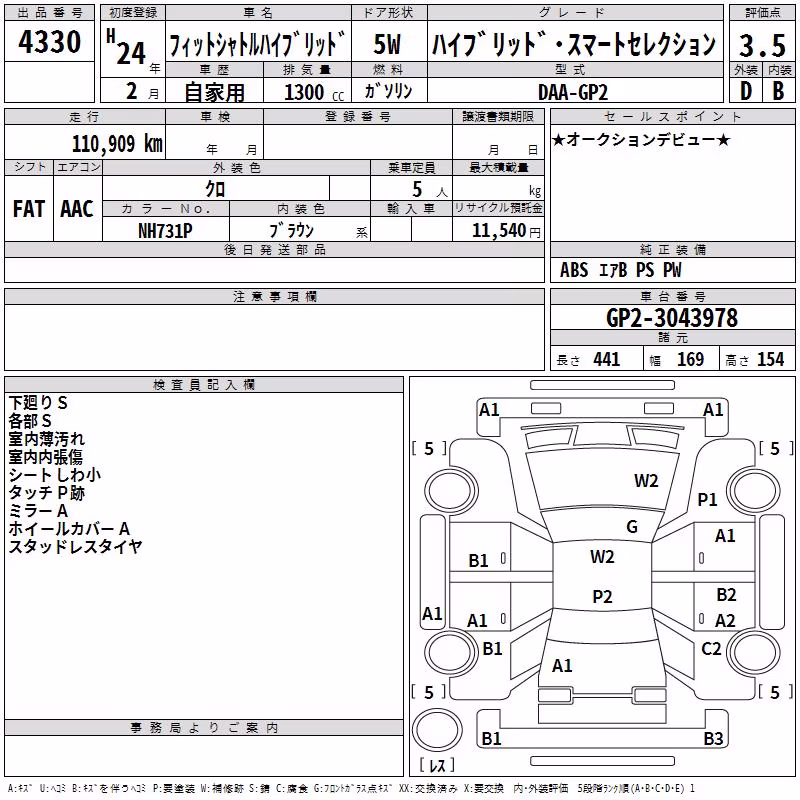Click the 後日発送部品 section header
Screen dimensions: 800x800
[x=274, y=249]
